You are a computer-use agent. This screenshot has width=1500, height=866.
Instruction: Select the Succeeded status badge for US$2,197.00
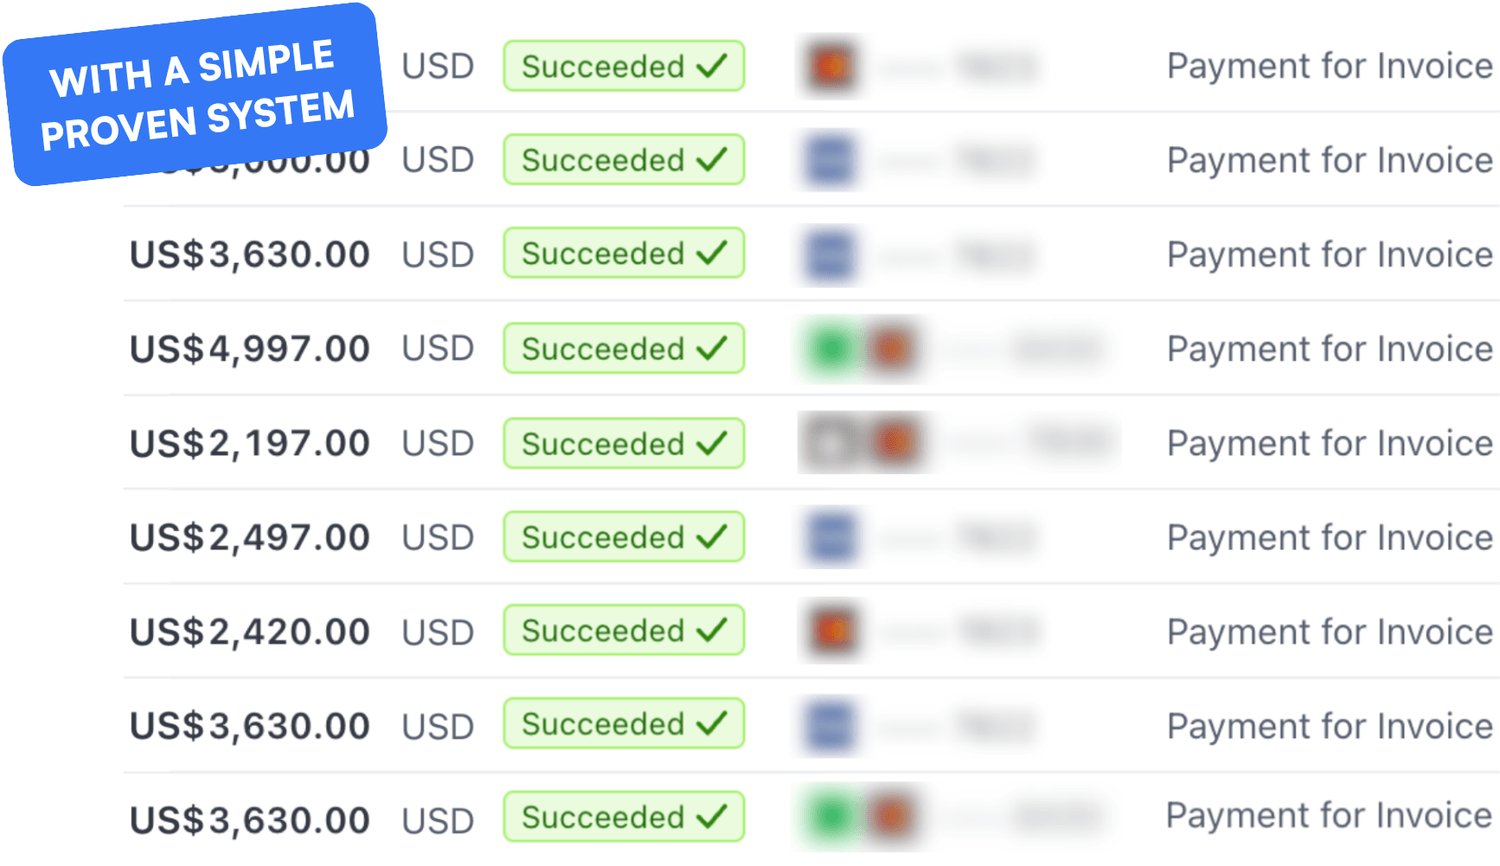point(624,443)
